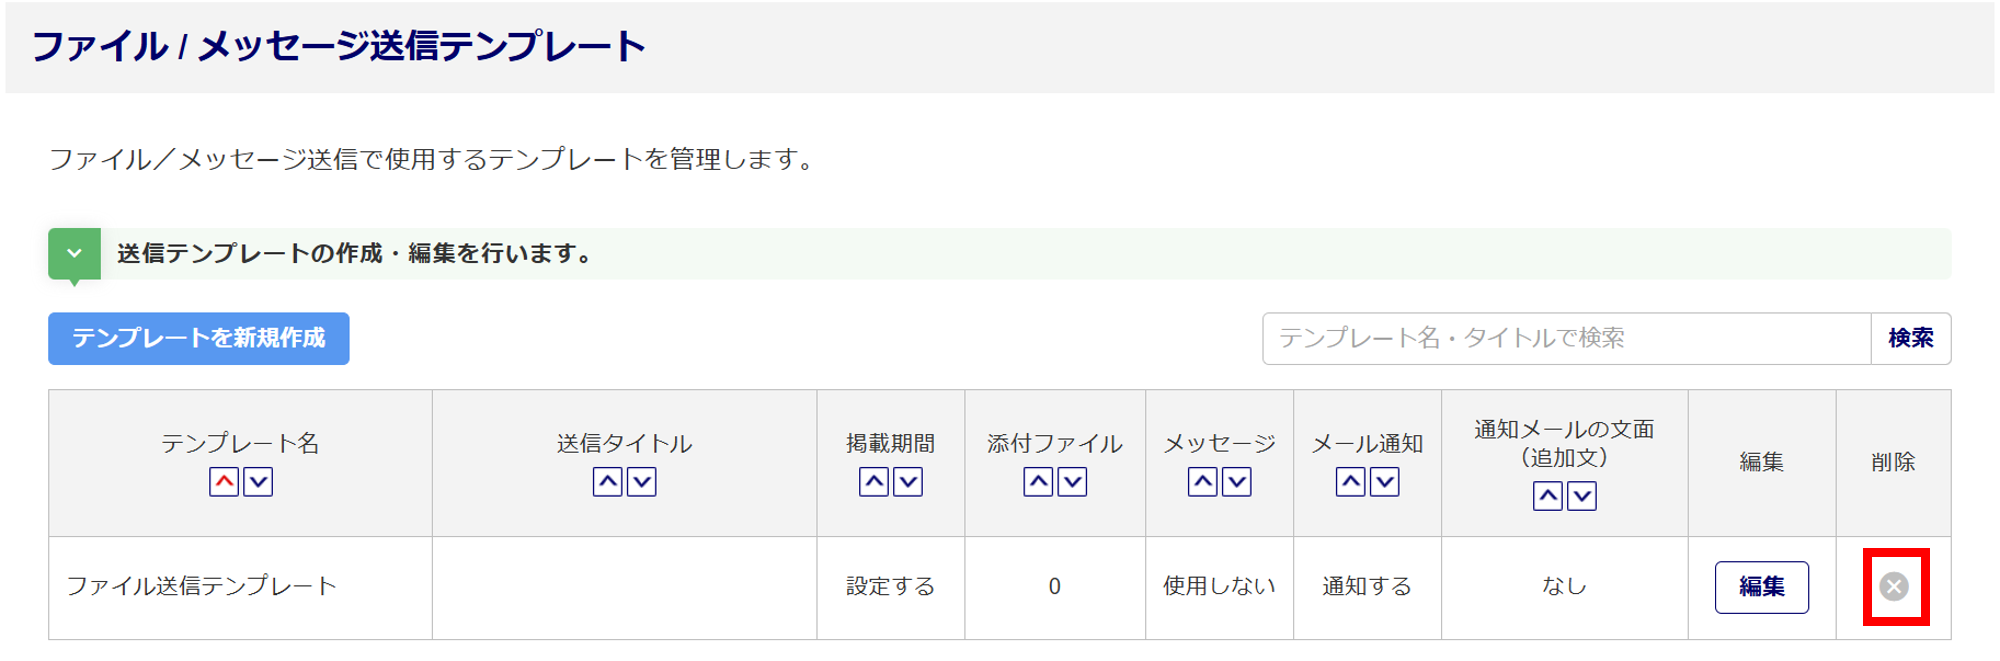Delete ファイル送信テンプレート with the x icon
The width and height of the screenshot is (2000, 661).
pyautogui.click(x=1894, y=586)
